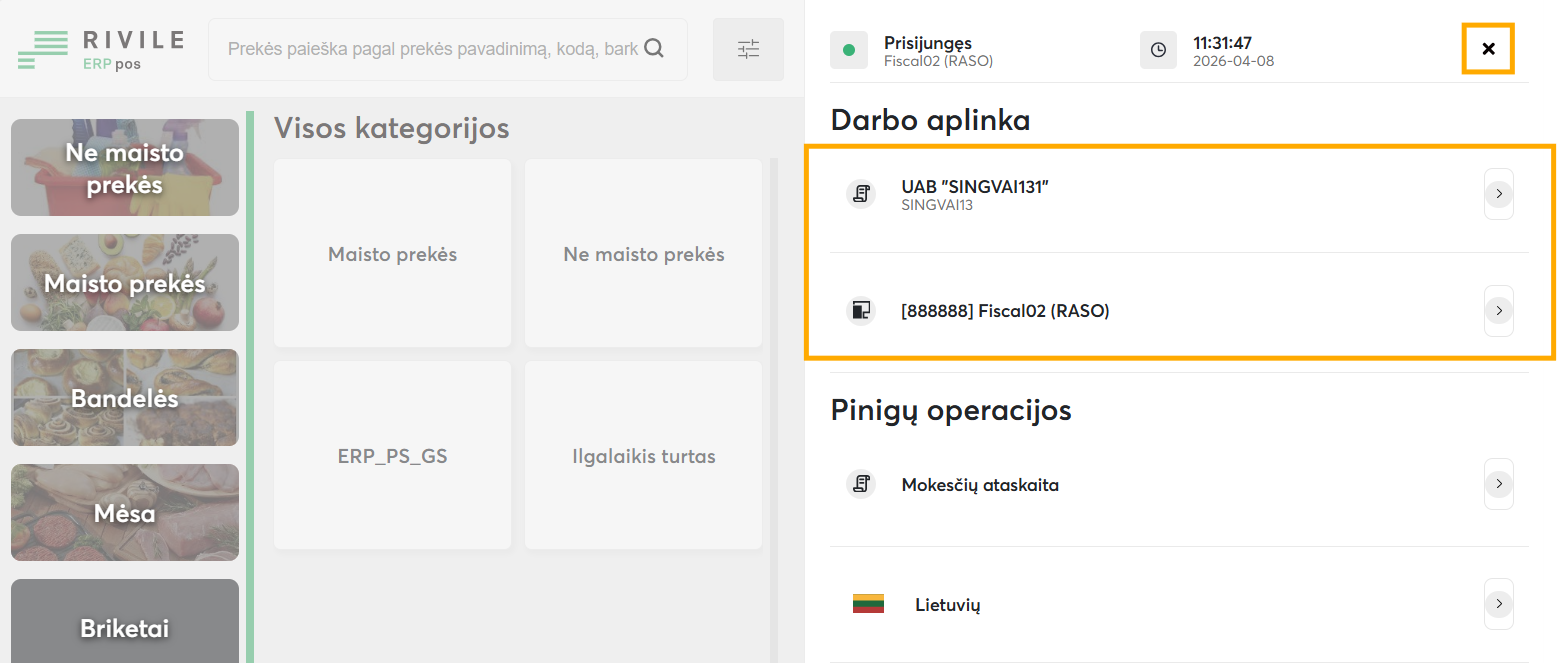Click the Mokesčių ataskaita report icon
The image size is (1557, 663).
[861, 485]
